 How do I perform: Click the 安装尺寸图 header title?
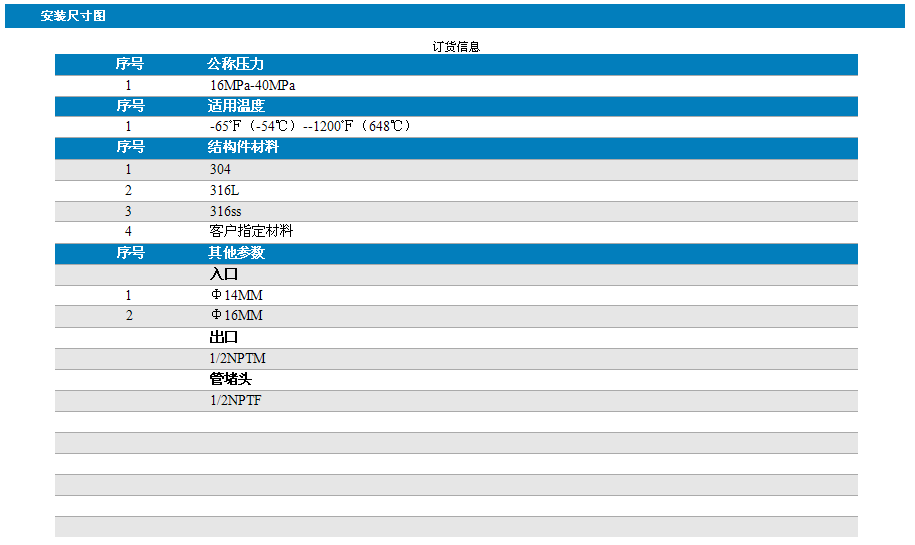(x=73, y=16)
